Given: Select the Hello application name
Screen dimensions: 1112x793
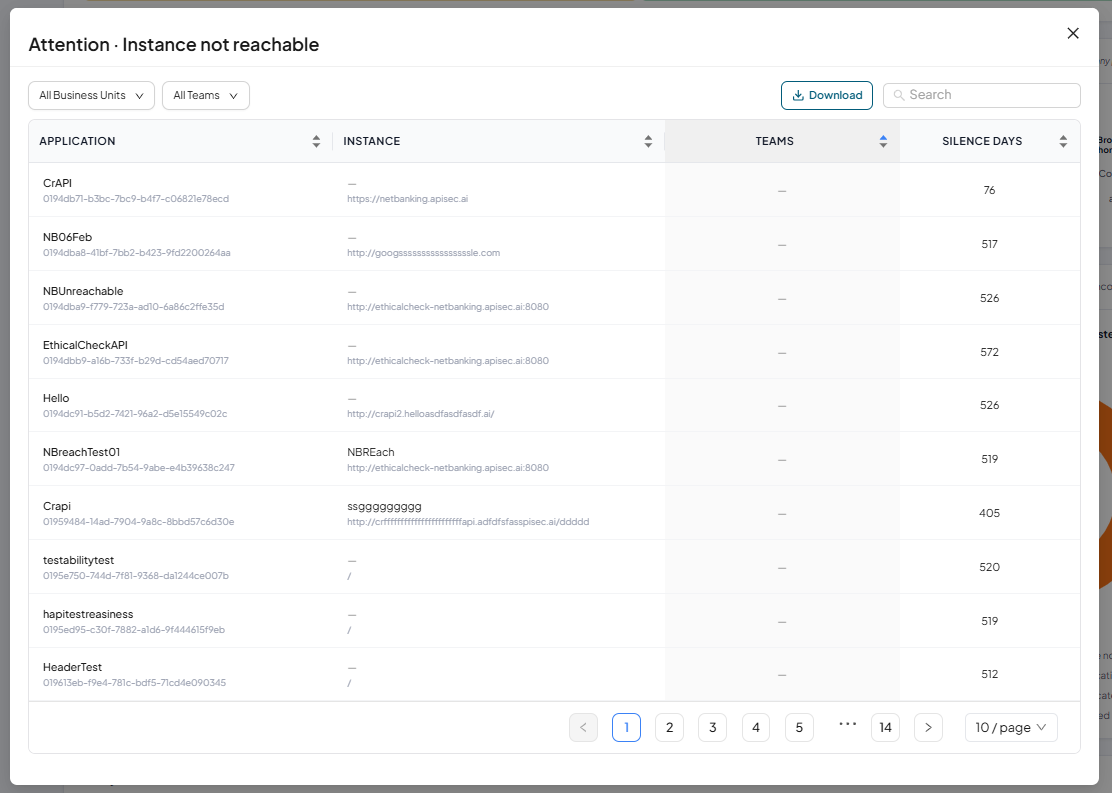Looking at the screenshot, I should 56,398.
